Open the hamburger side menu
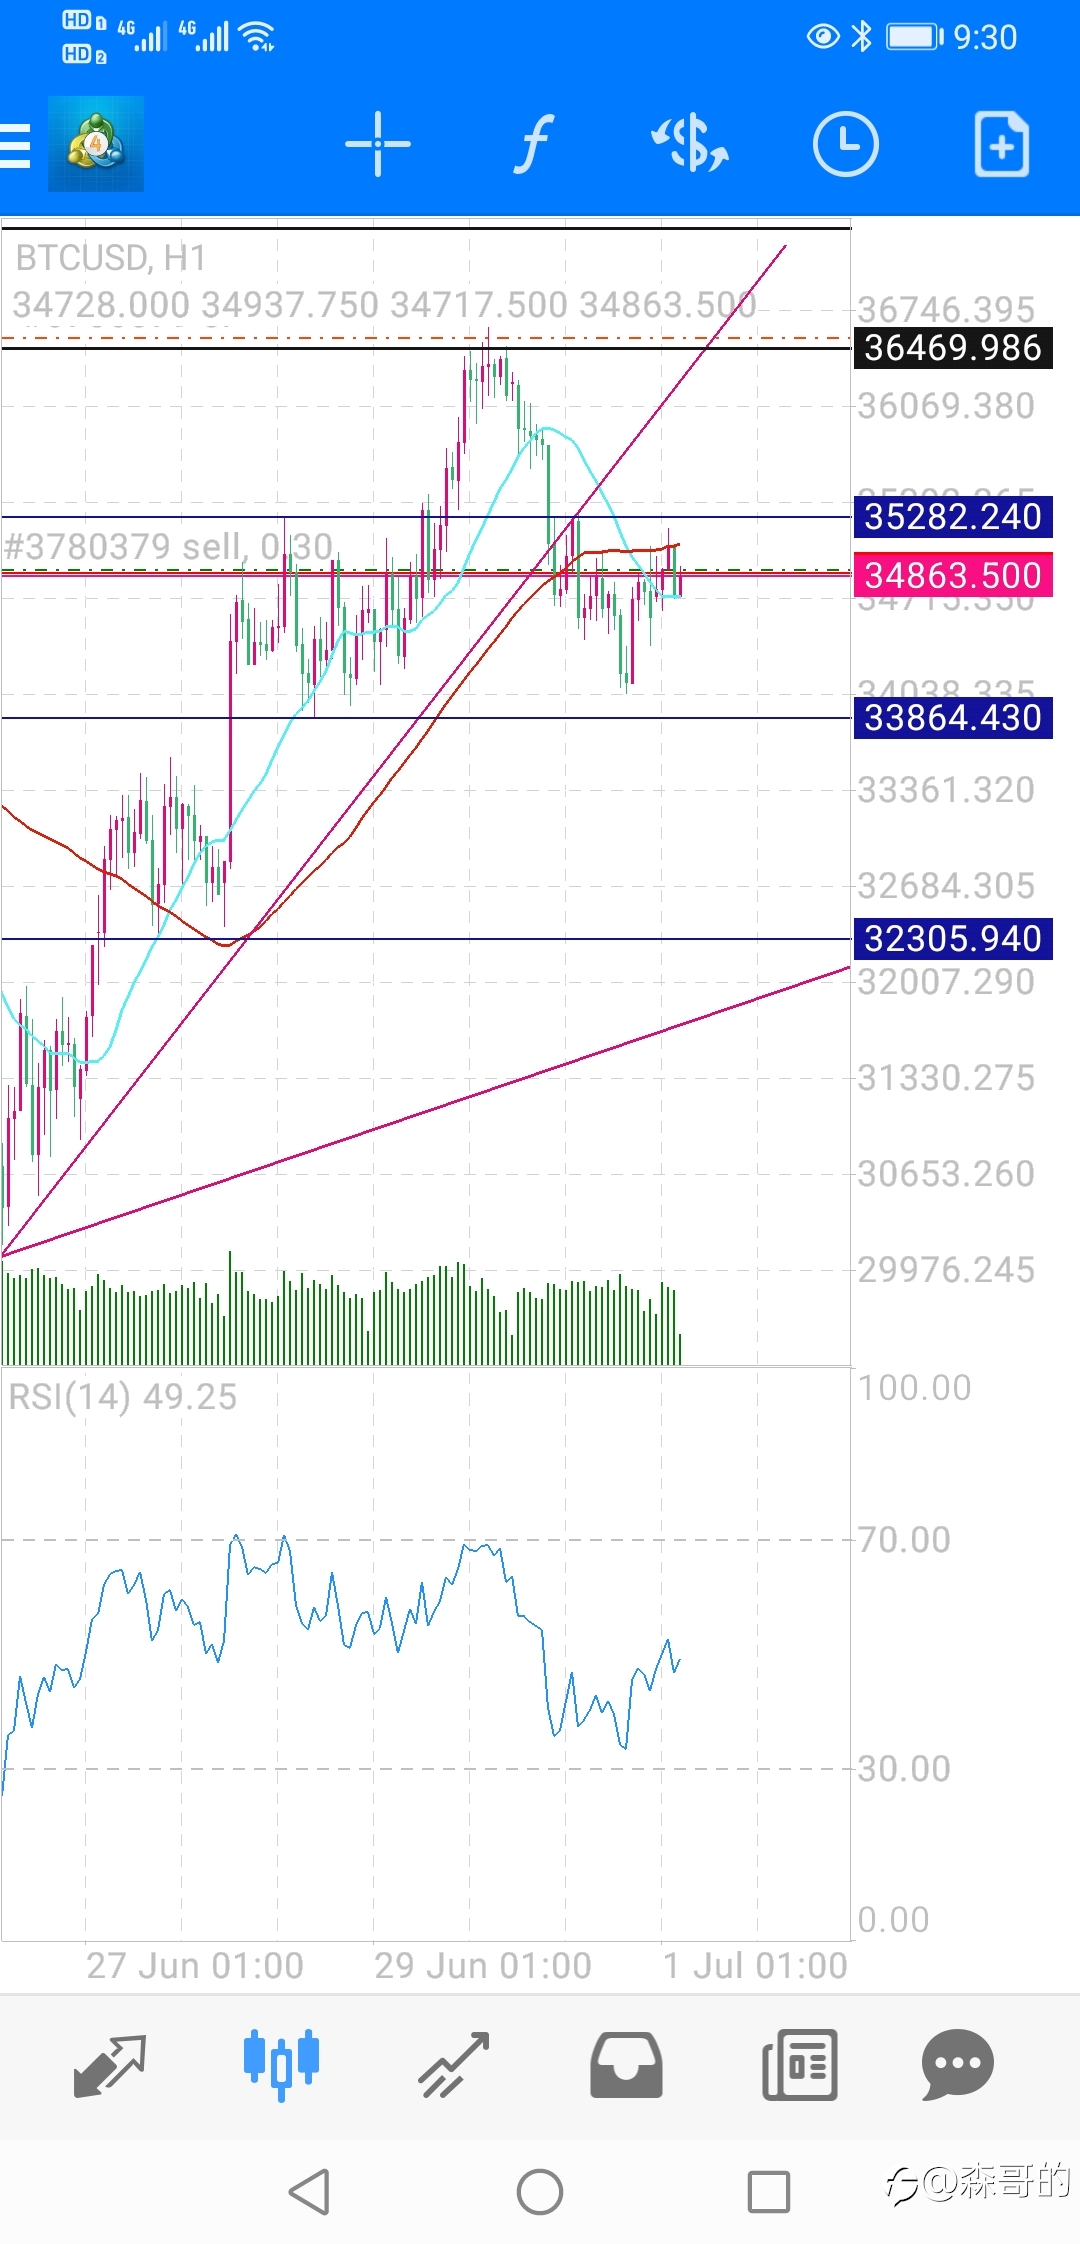The image size is (1080, 2244). [x=15, y=146]
